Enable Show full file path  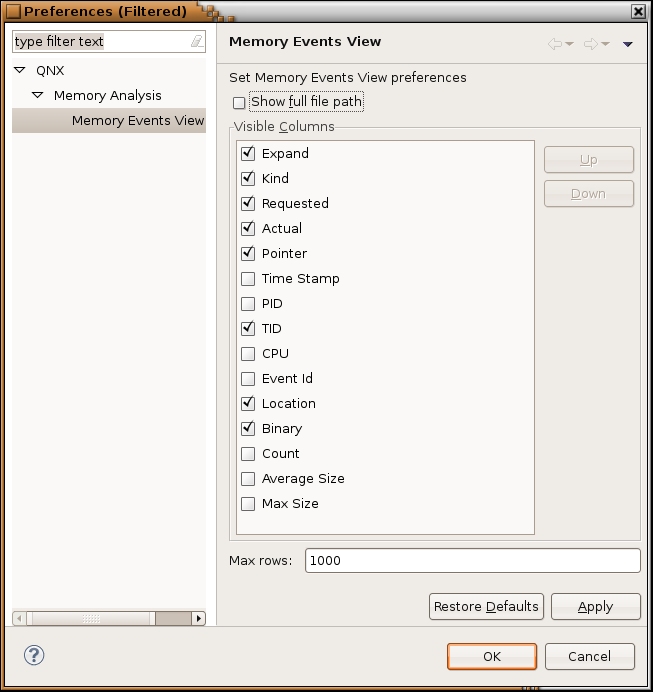coord(239,103)
